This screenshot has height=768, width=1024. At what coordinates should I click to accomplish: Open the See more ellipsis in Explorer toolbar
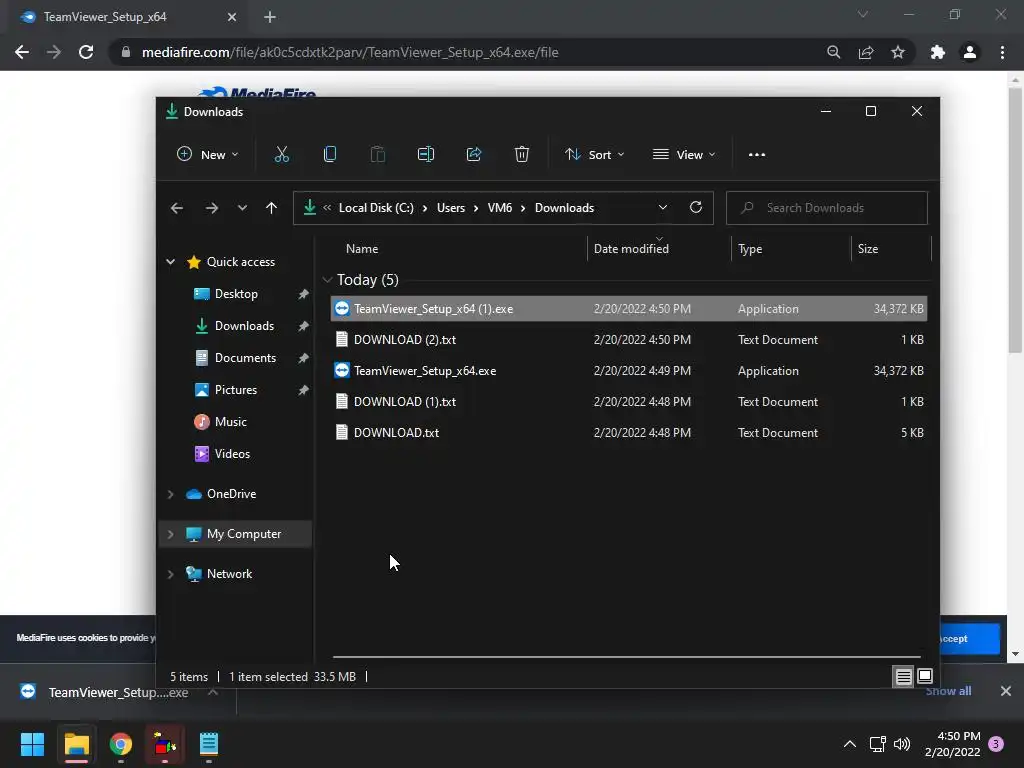[757, 155]
